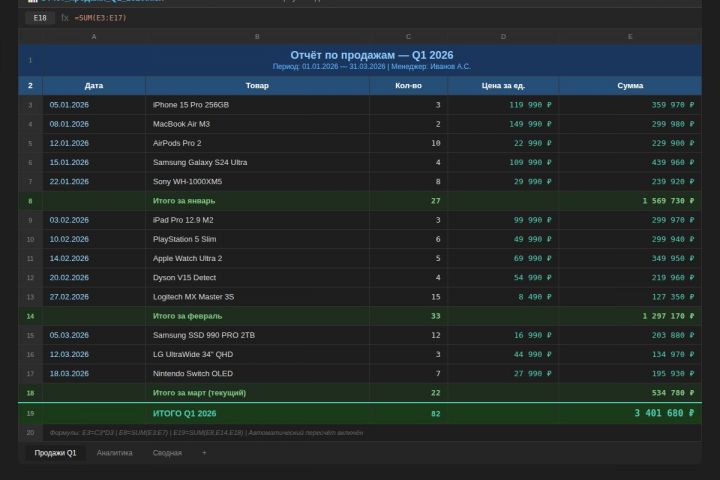Screen dimensions: 720x480
Task: Select date cell 18.03.2026
Action: tap(94, 374)
